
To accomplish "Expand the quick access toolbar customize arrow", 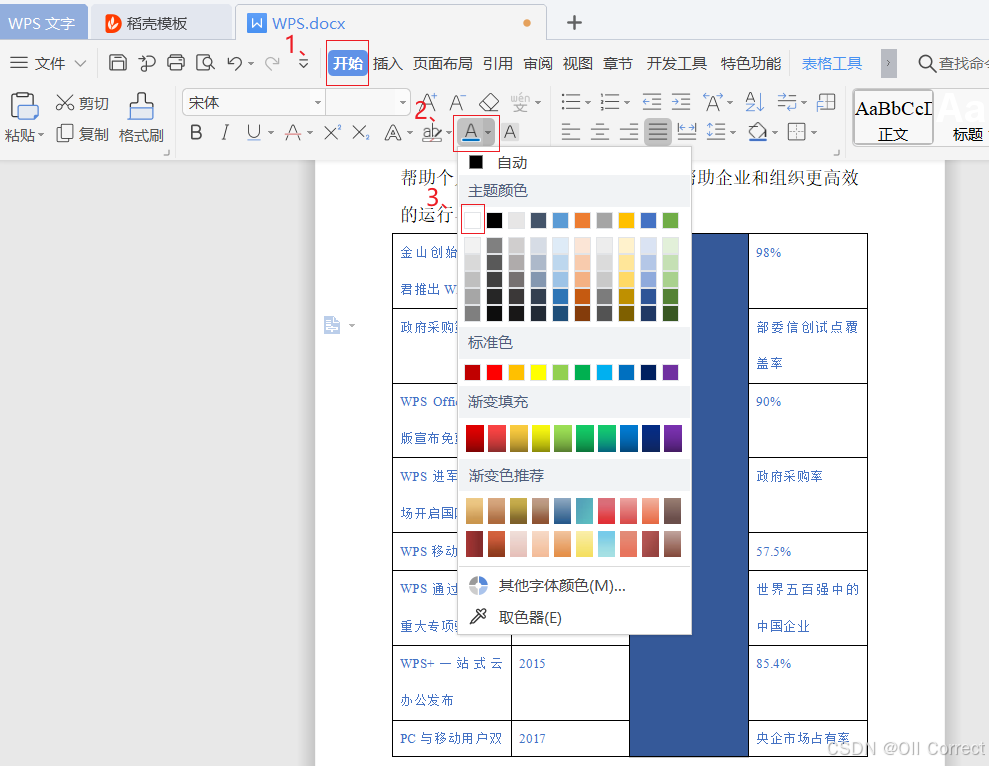I will point(303,63).
